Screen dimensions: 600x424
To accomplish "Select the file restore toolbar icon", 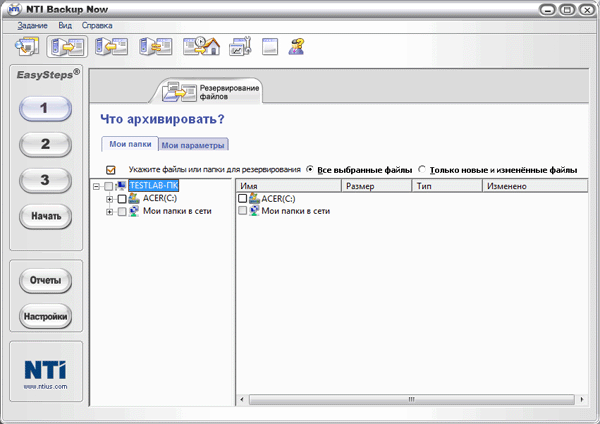I will pyautogui.click(x=111, y=47).
